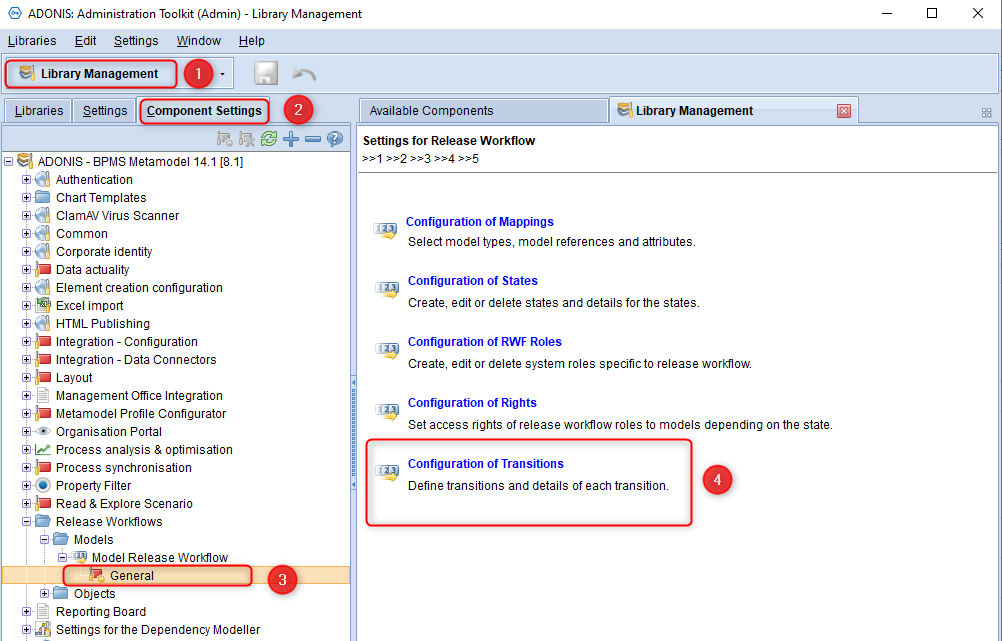
Task: Switch to the Component Settings tab
Action: pos(204,111)
